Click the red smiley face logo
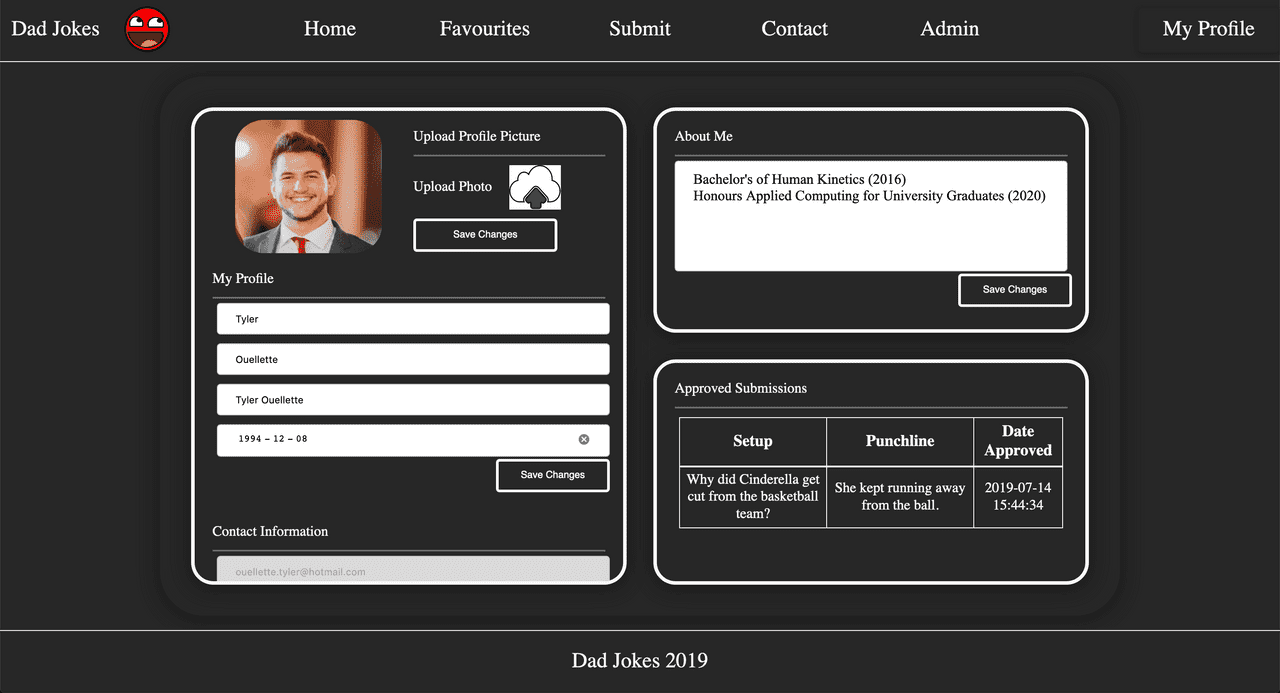This screenshot has width=1280, height=693. tap(147, 29)
